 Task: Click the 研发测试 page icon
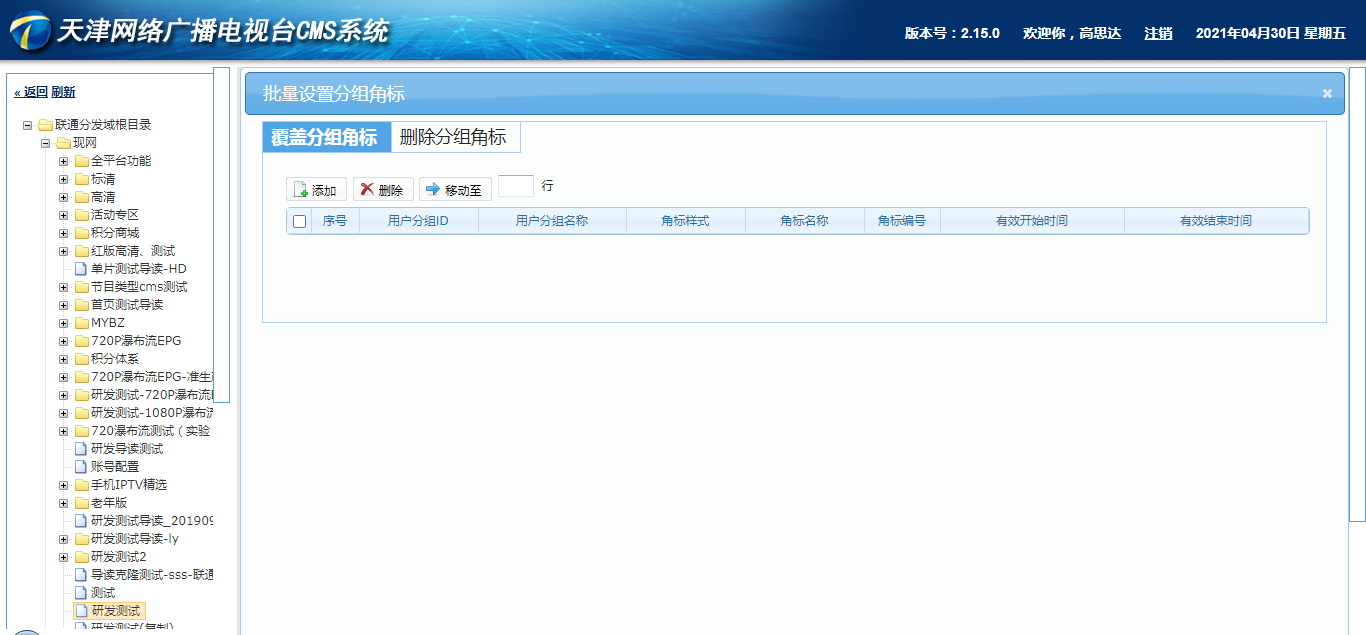(x=81, y=611)
